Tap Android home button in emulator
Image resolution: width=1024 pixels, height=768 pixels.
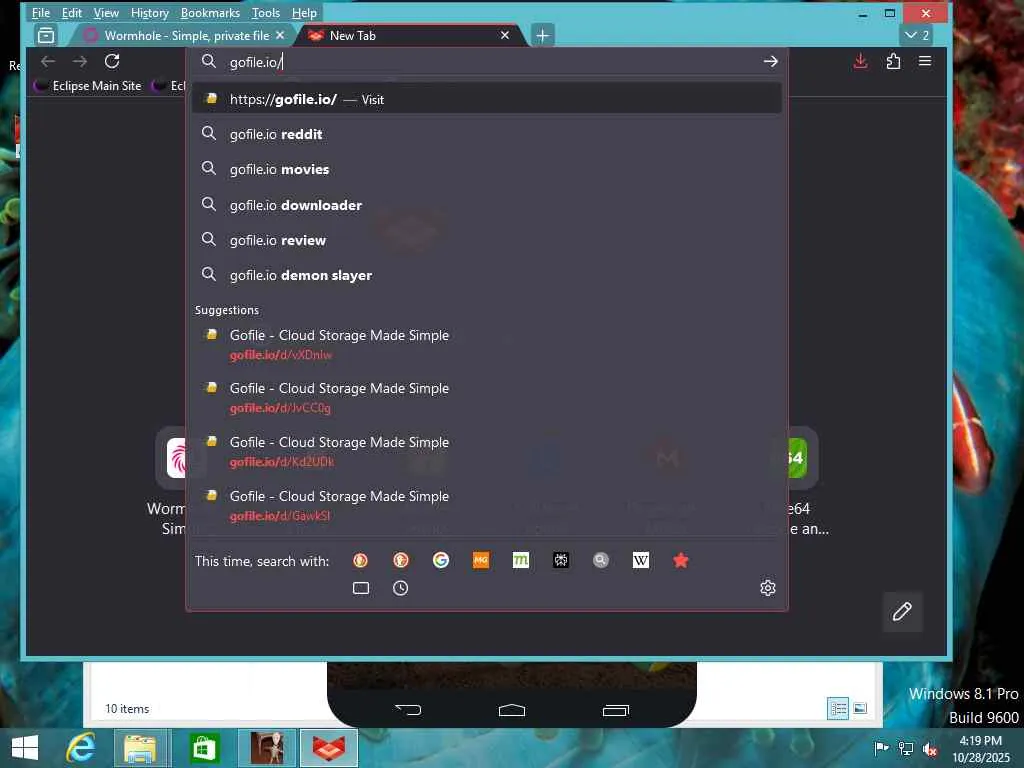click(x=512, y=710)
